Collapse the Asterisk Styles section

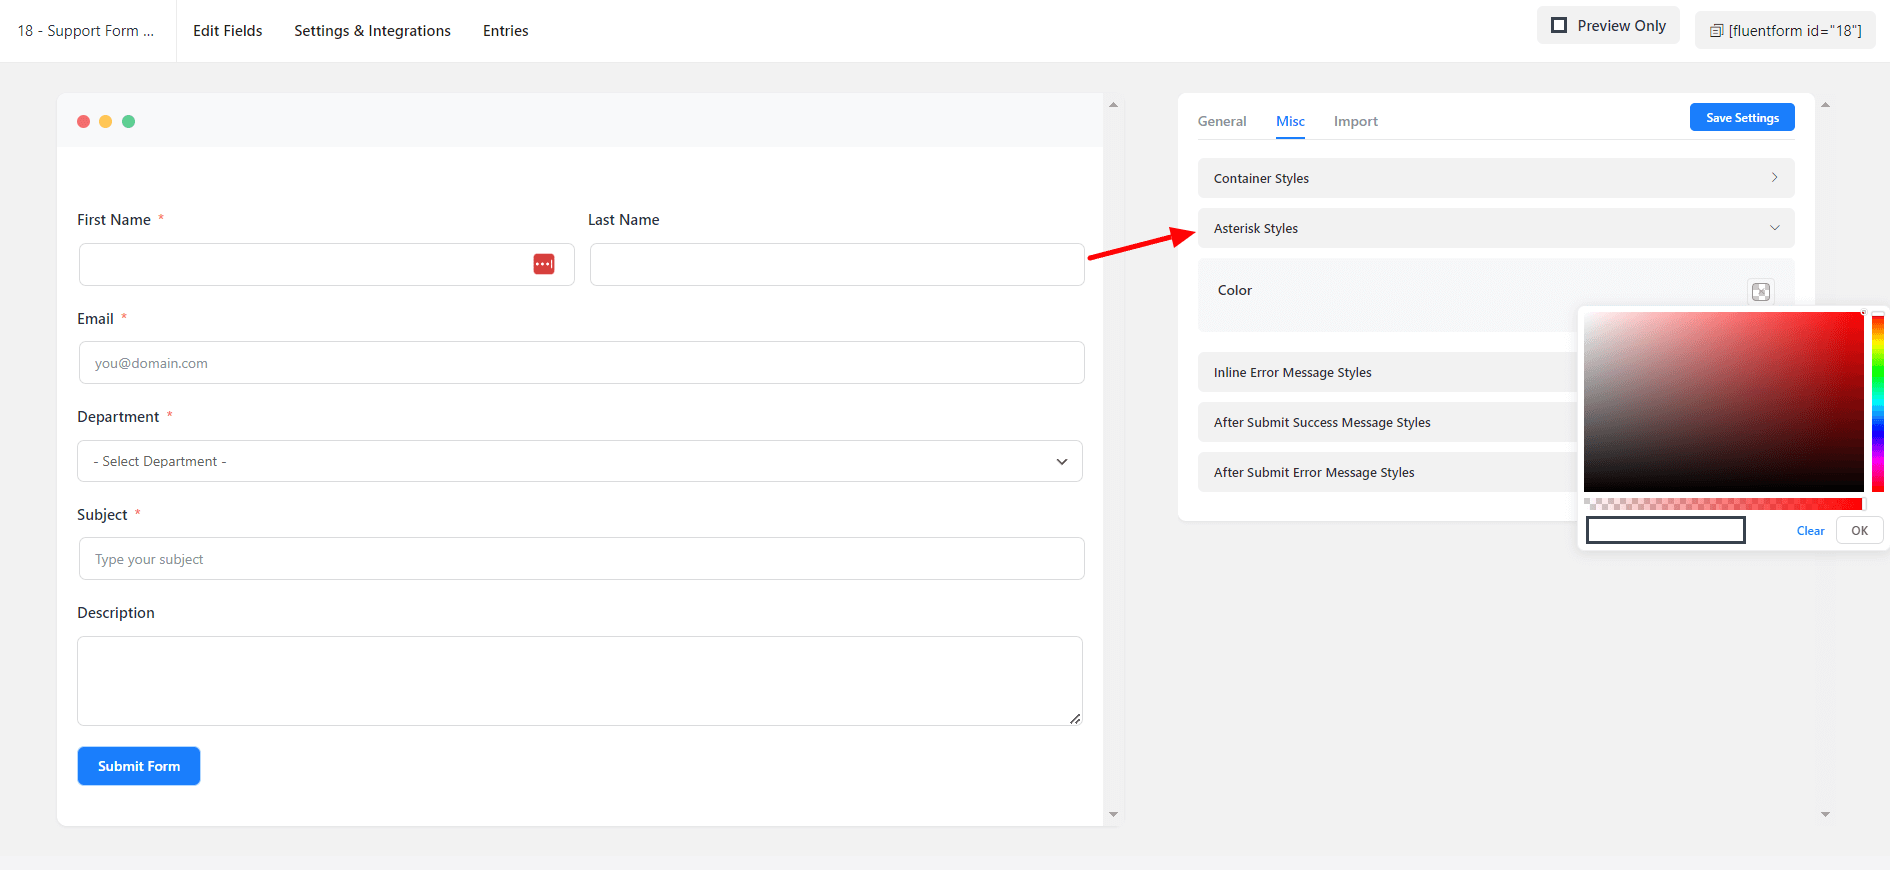click(x=1495, y=228)
